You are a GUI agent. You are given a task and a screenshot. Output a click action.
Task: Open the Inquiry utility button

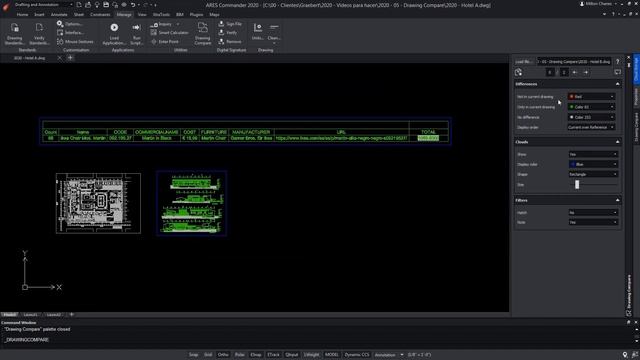165,24
